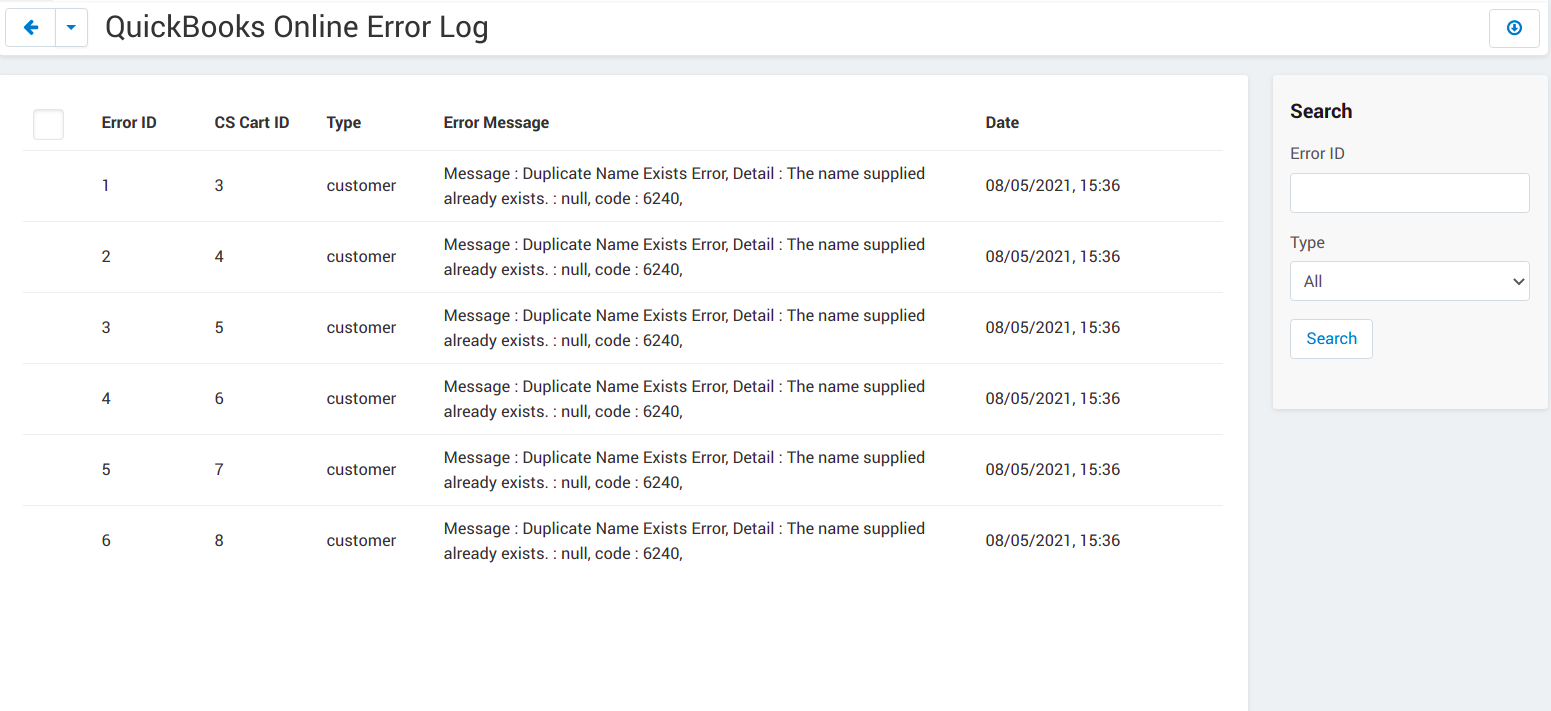Click CS Cart ID 8 cell
The image size is (1551, 711).
click(x=219, y=541)
